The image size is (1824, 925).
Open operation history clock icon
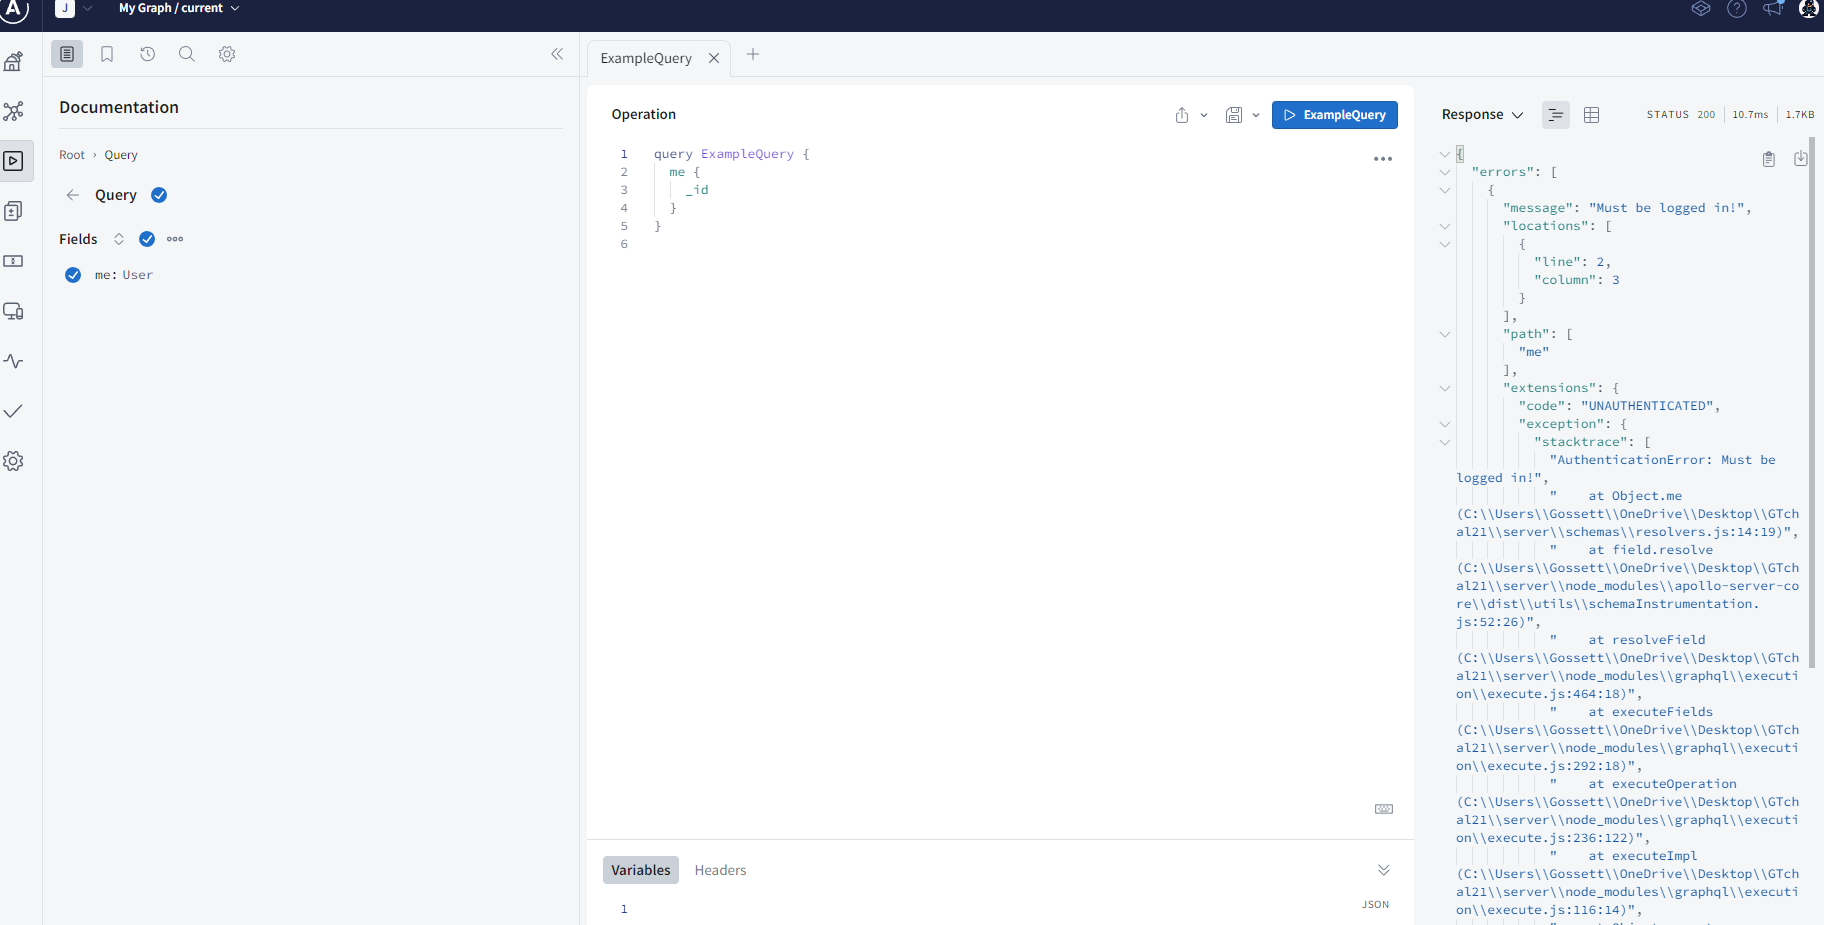point(147,54)
